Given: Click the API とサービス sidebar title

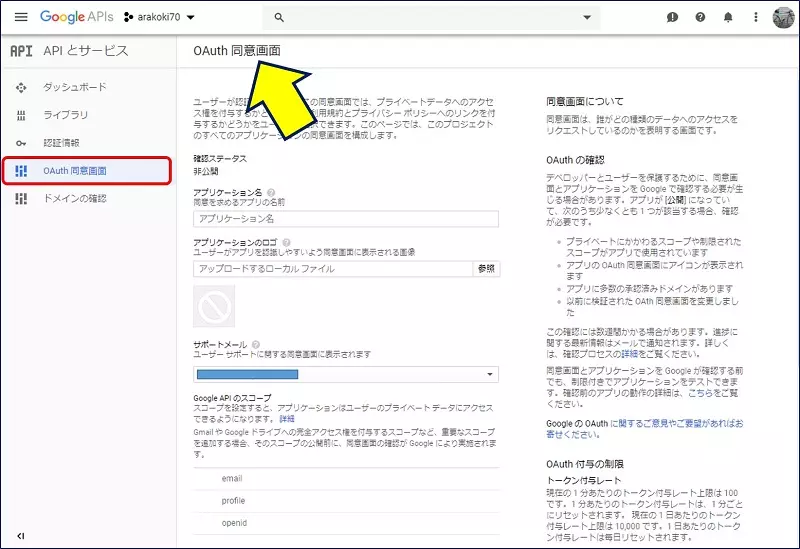Looking at the screenshot, I should click(86, 51).
